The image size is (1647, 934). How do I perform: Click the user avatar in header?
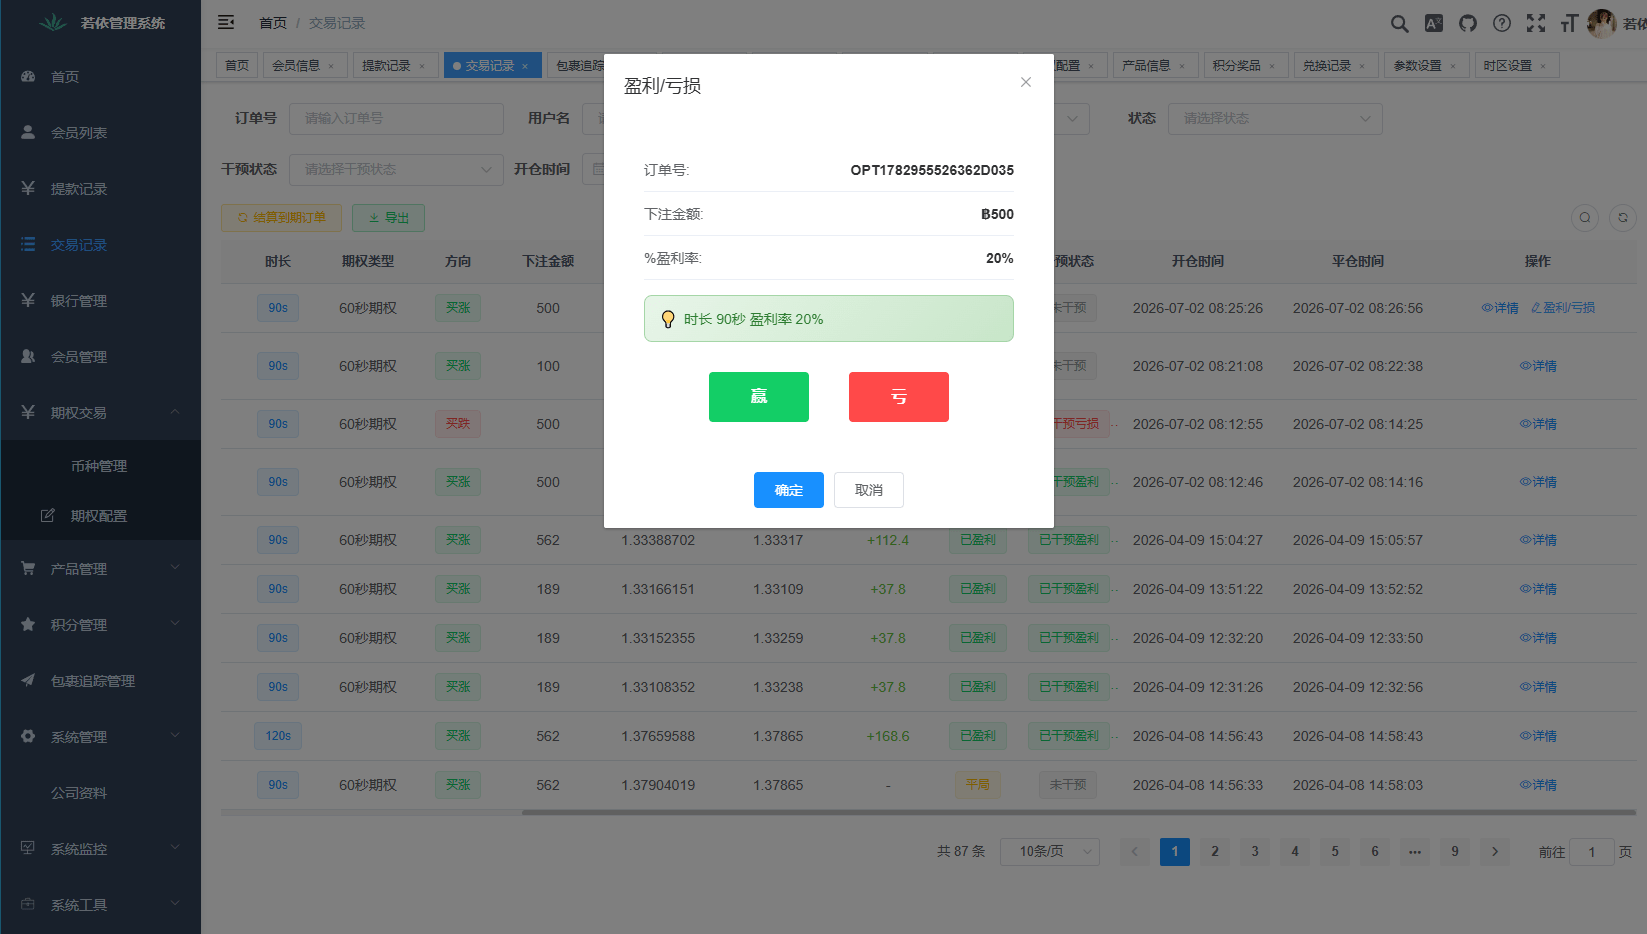1601,23
